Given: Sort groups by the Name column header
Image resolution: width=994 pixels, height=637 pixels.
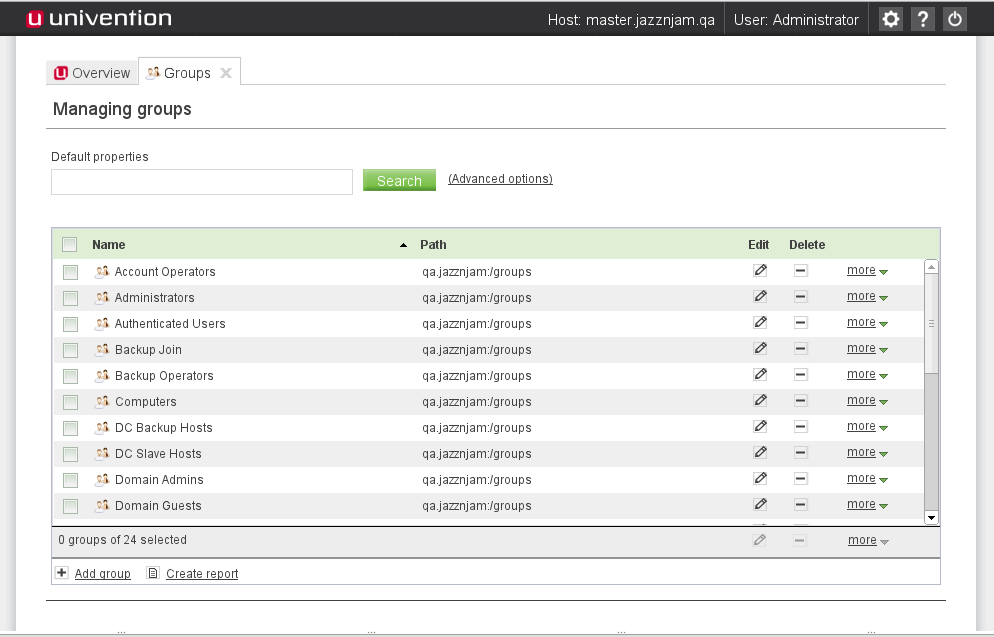Looking at the screenshot, I should 109,244.
